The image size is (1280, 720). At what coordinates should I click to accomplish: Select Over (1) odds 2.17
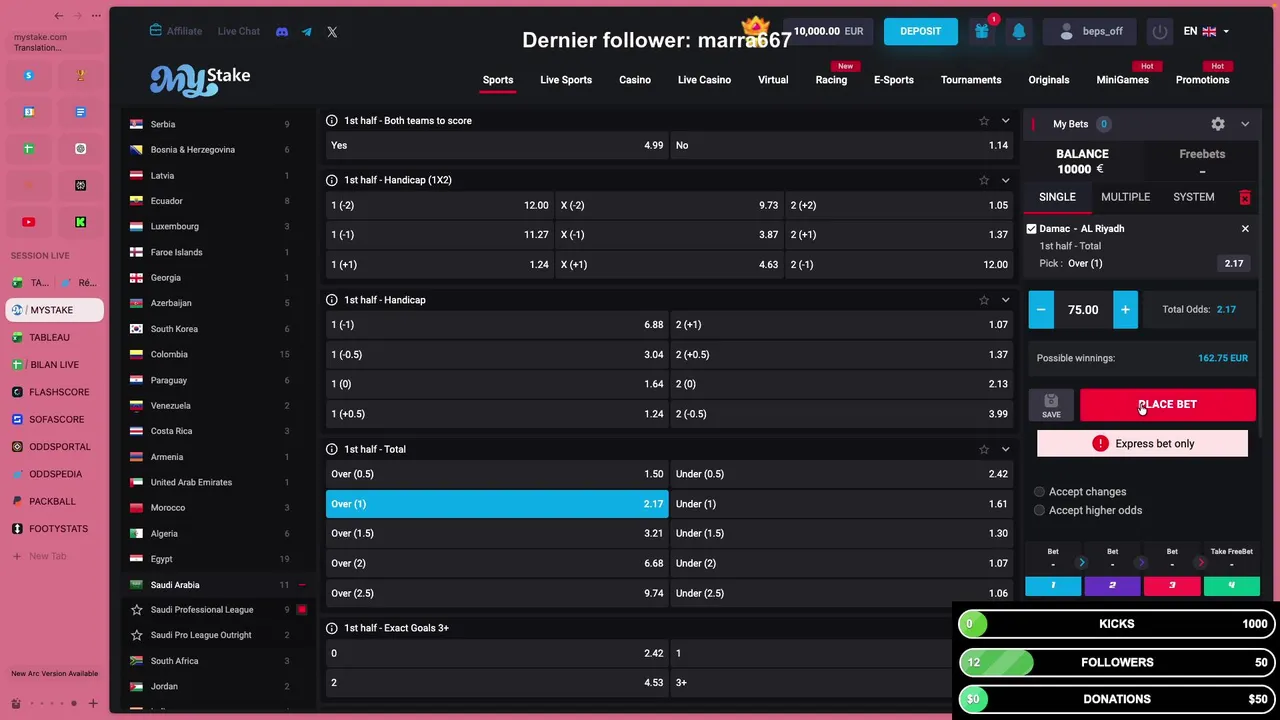[497, 504]
